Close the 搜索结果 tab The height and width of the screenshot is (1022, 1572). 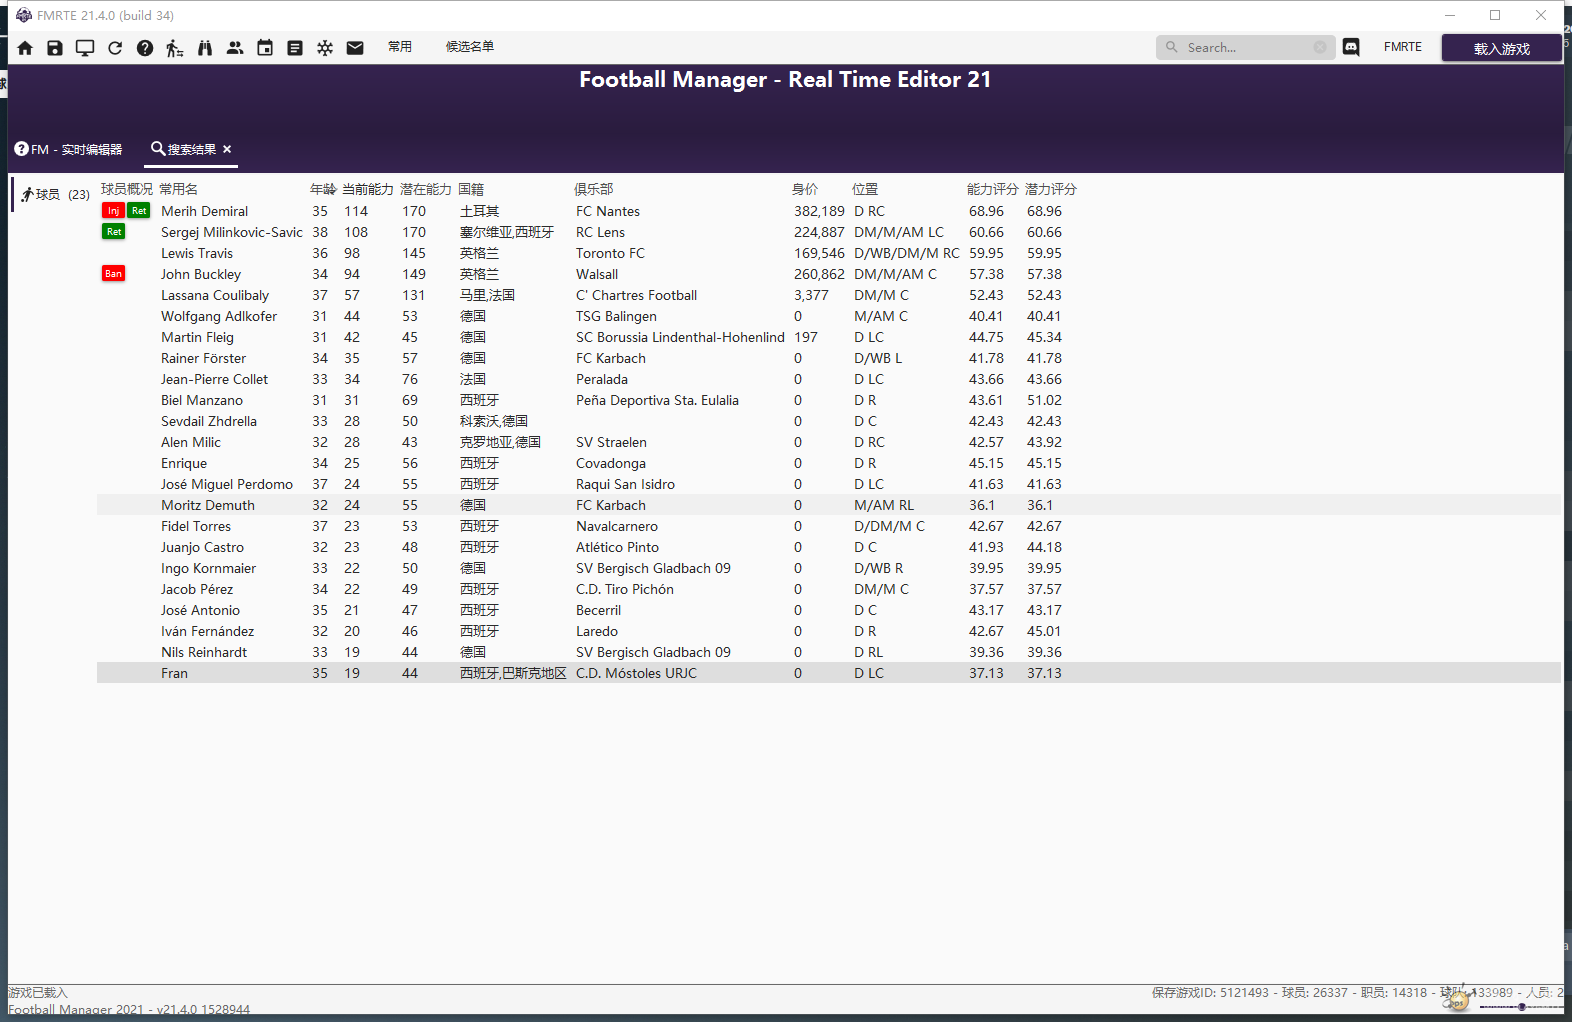[227, 149]
